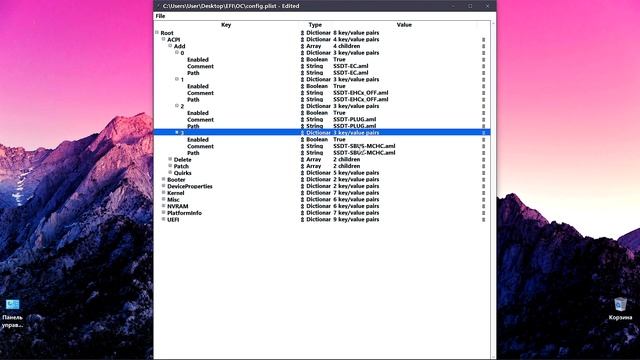Viewport: 640px width, 360px height.
Task: Minimize the config.plist window
Action: 453,6
